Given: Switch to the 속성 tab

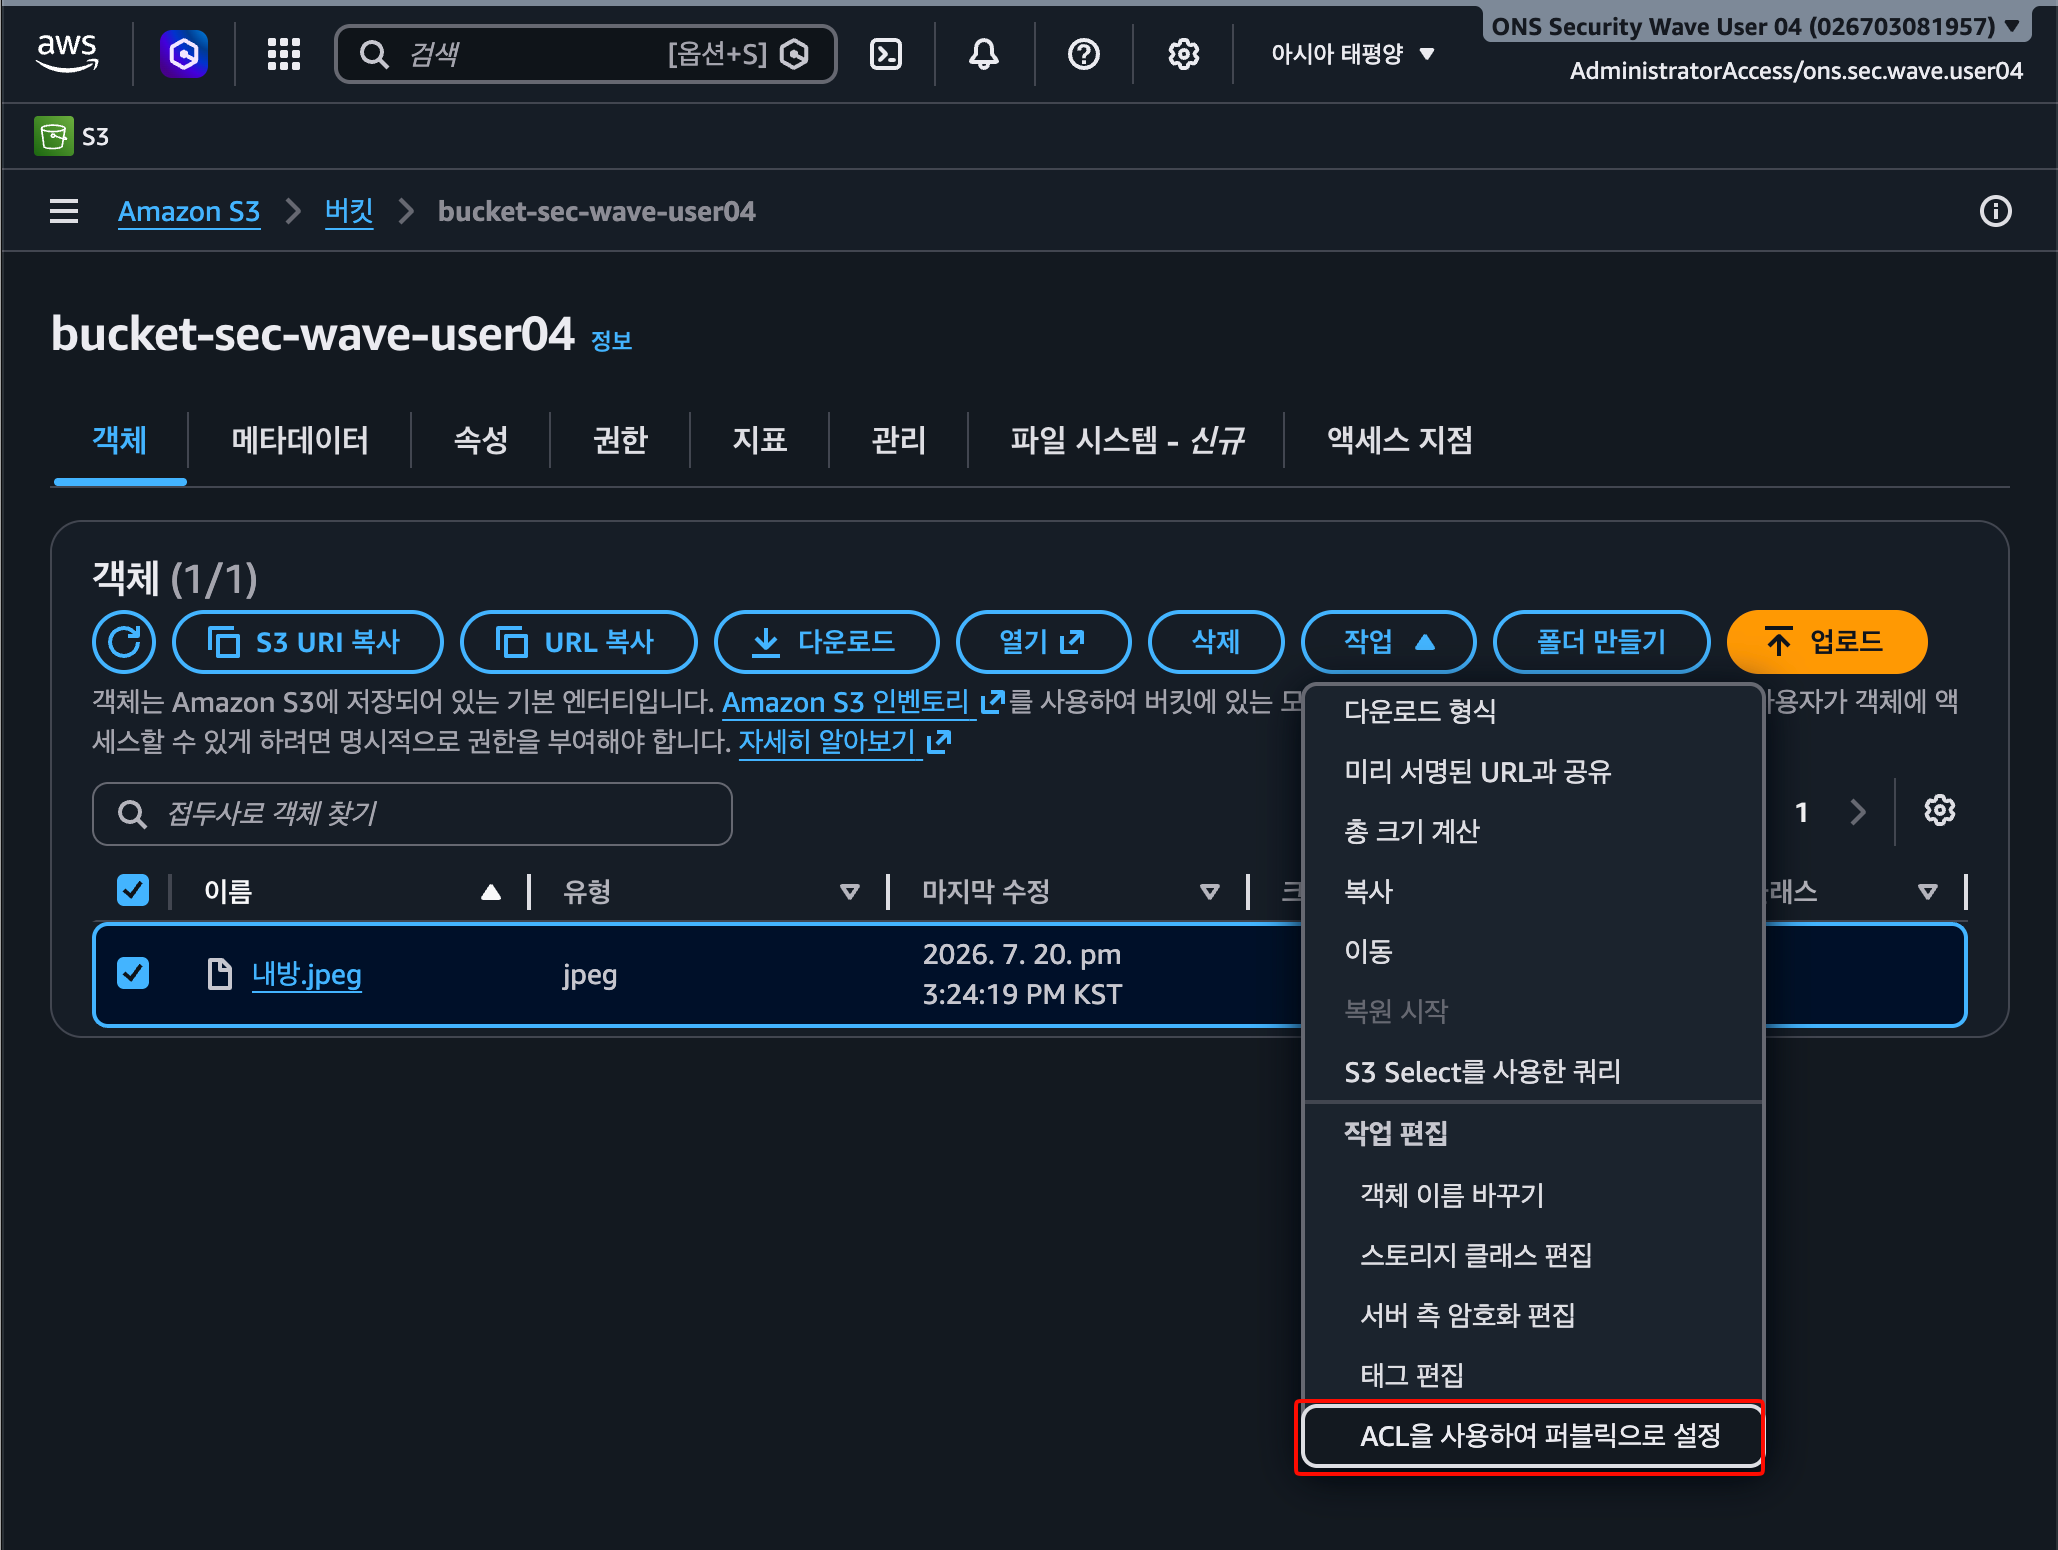Looking at the screenshot, I should click(x=481, y=440).
